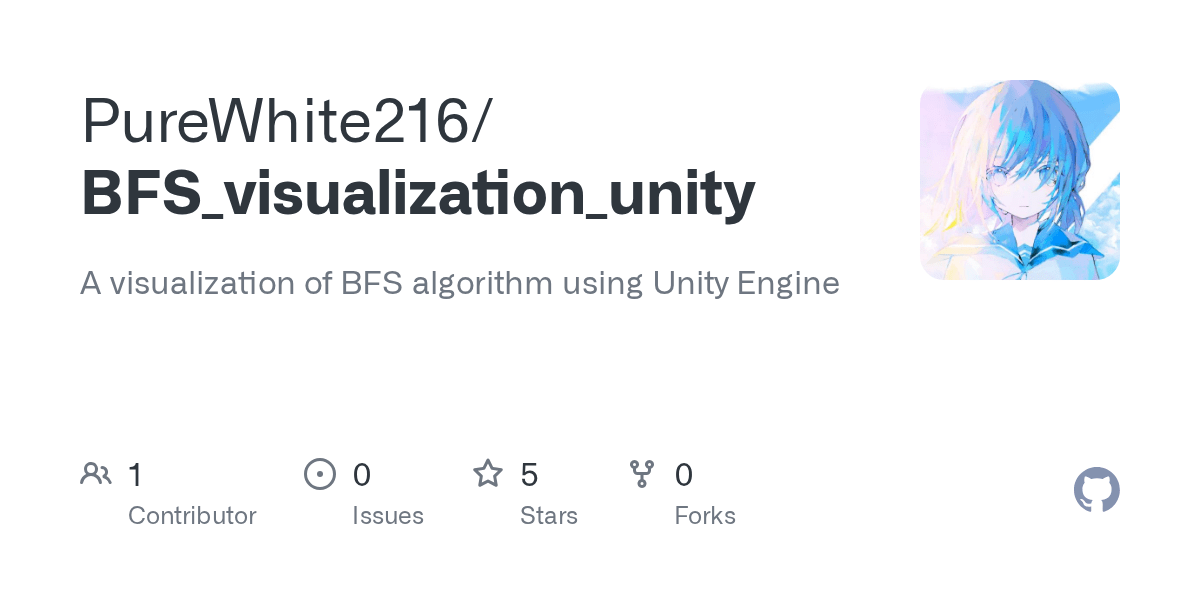
Task: Click the 0 count above Forks
Action: pyautogui.click(x=684, y=475)
